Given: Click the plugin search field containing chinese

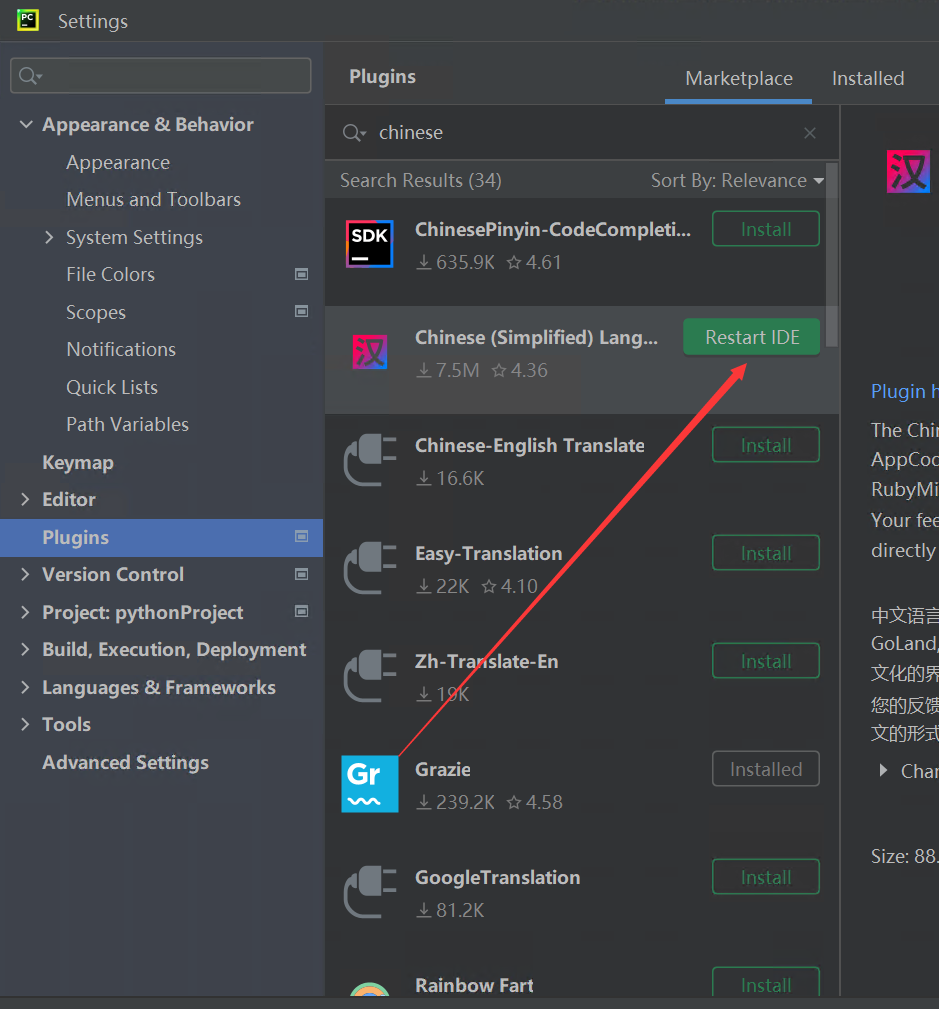Looking at the screenshot, I should [581, 133].
